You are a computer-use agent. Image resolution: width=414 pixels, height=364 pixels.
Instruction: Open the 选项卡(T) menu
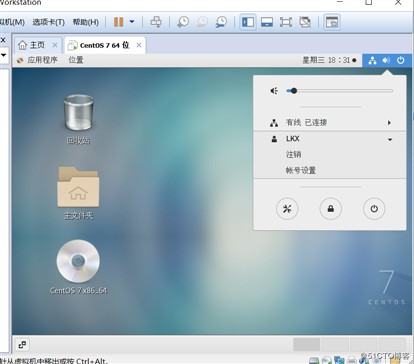click(48, 22)
